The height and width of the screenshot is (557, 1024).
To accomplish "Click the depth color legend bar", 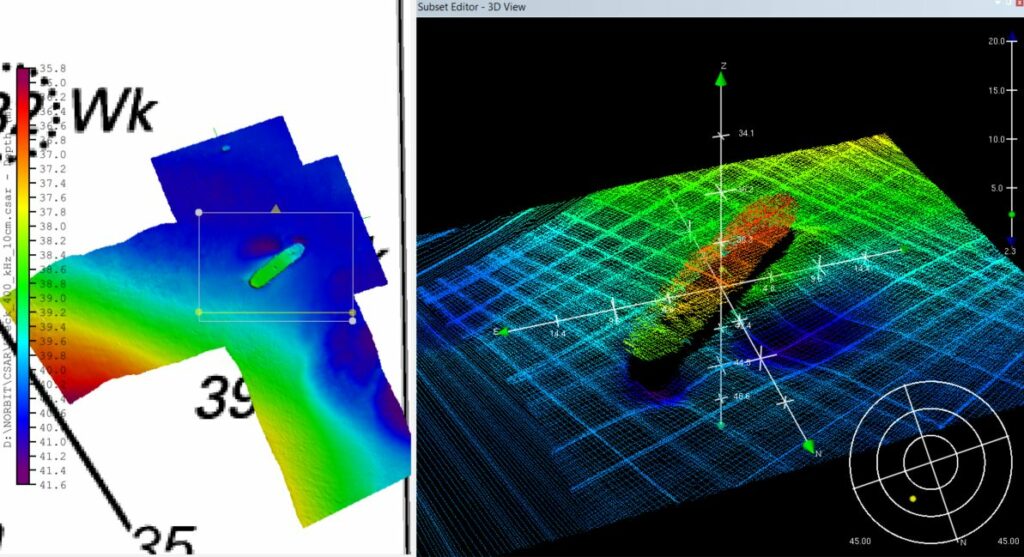I will (x=23, y=276).
